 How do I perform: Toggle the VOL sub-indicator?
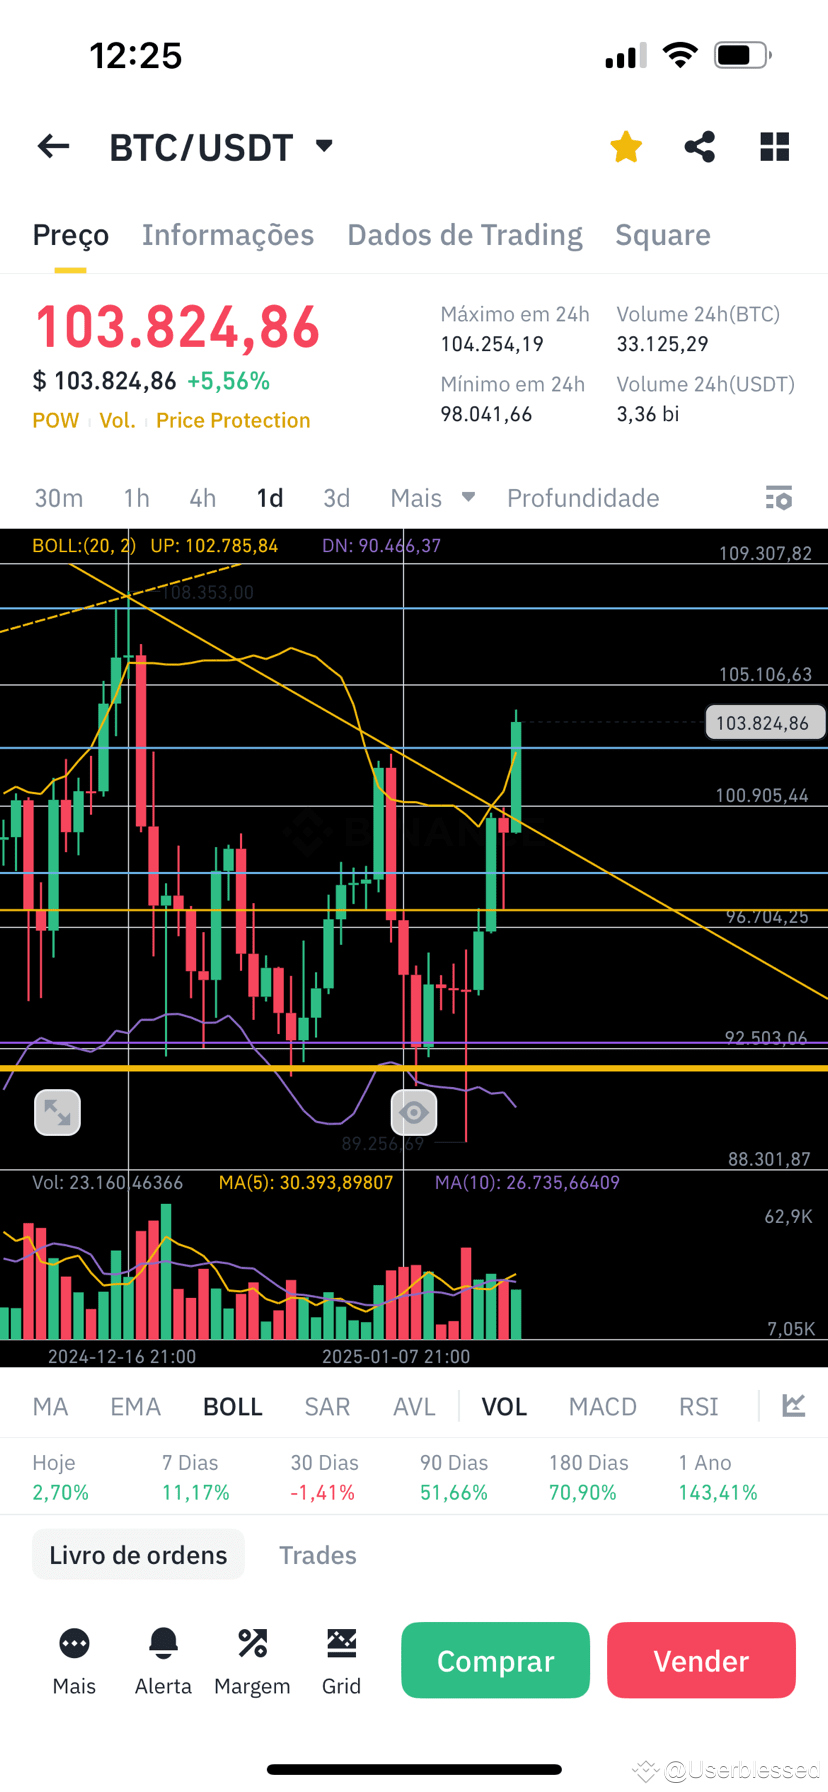click(x=504, y=1407)
